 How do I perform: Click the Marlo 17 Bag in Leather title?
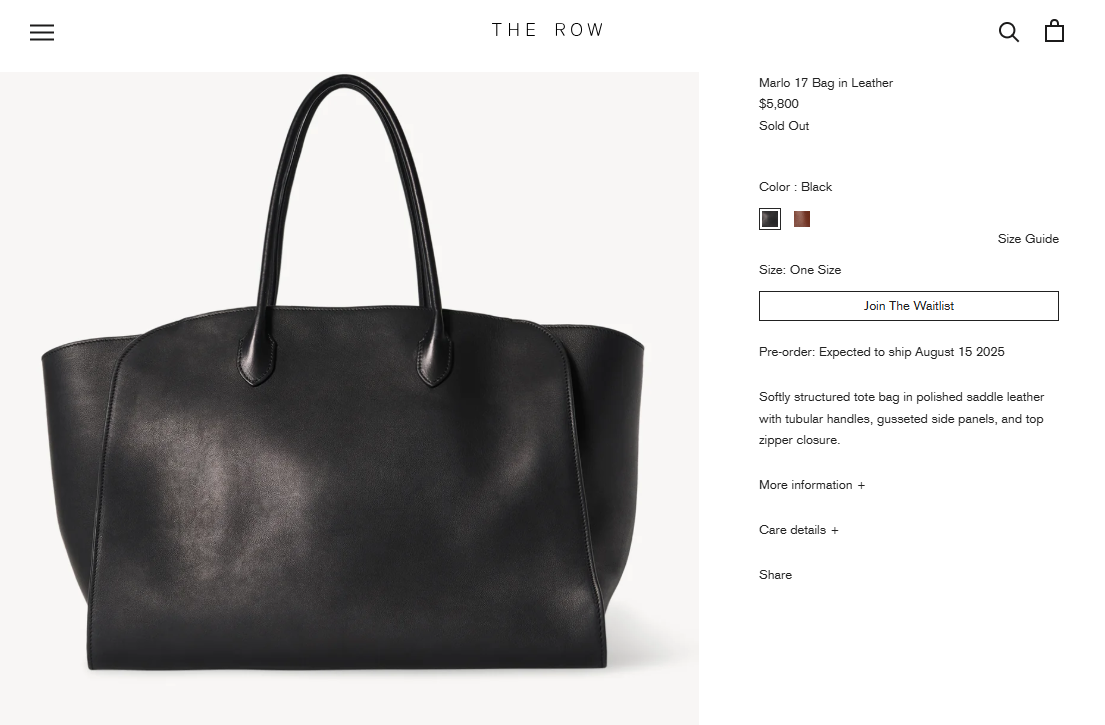825,83
